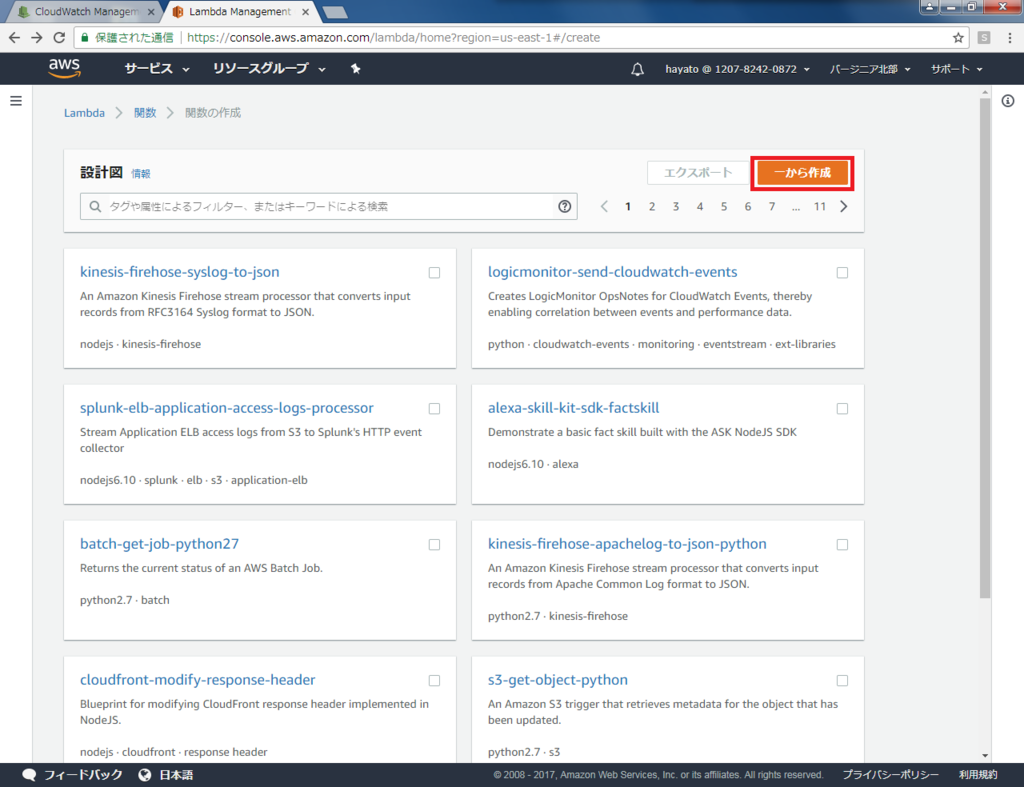Click the browser back arrow
The width and height of the screenshot is (1024, 787).
click(14, 38)
